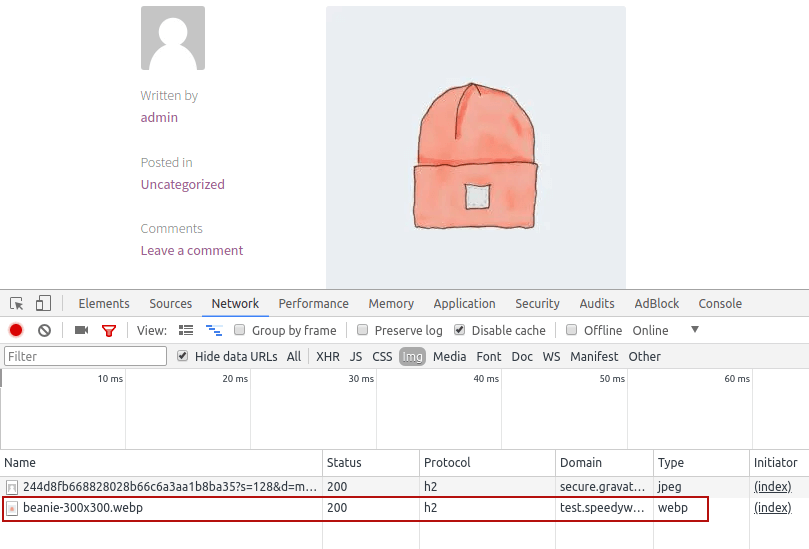Viewport: 809px width, 549px height.
Task: Filter requests by CSS
Action: pyautogui.click(x=382, y=357)
